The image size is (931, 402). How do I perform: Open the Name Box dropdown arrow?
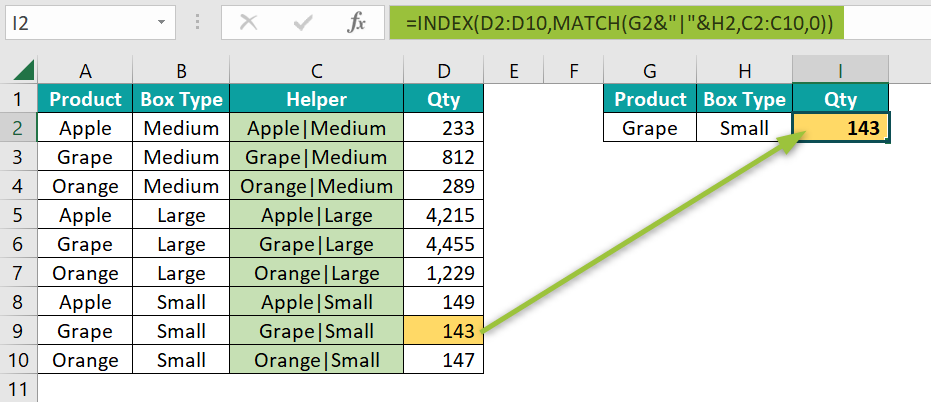pos(161,23)
